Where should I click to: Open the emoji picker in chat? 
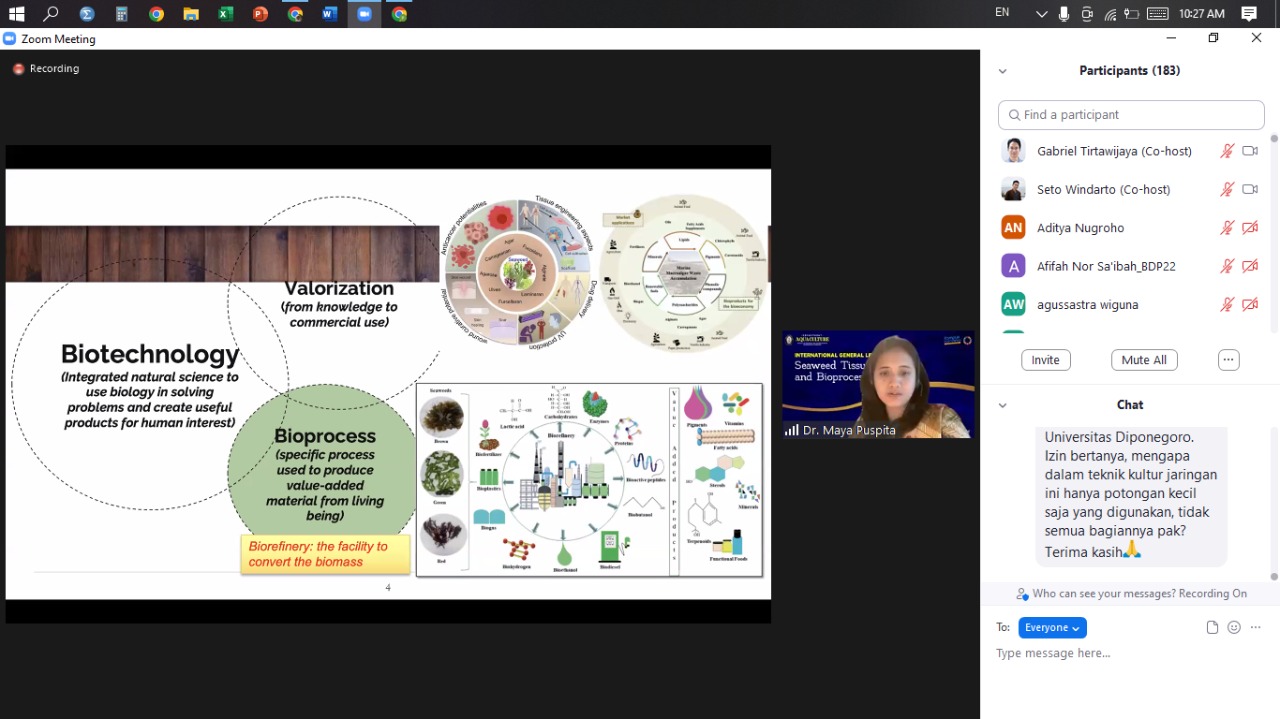point(1234,628)
